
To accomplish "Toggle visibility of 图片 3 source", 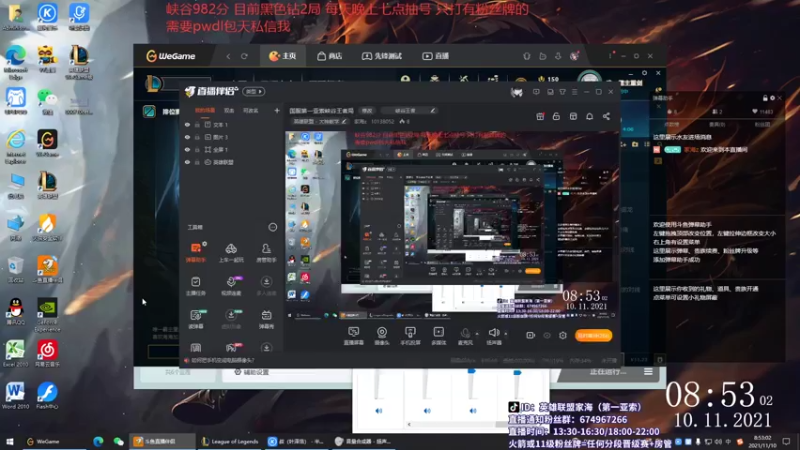I will point(187,137).
